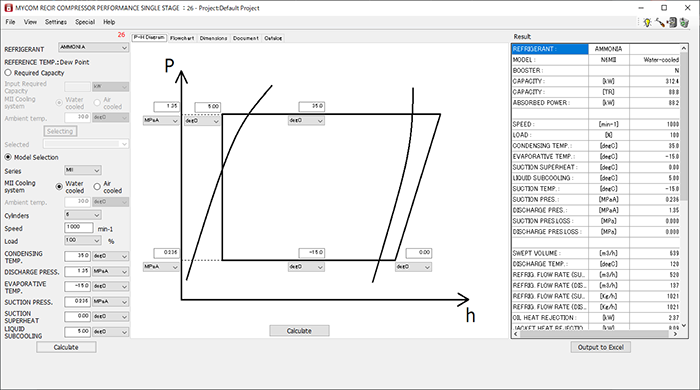Select the Required Capacity radio button
This screenshot has height=390, width=700.
(8, 73)
